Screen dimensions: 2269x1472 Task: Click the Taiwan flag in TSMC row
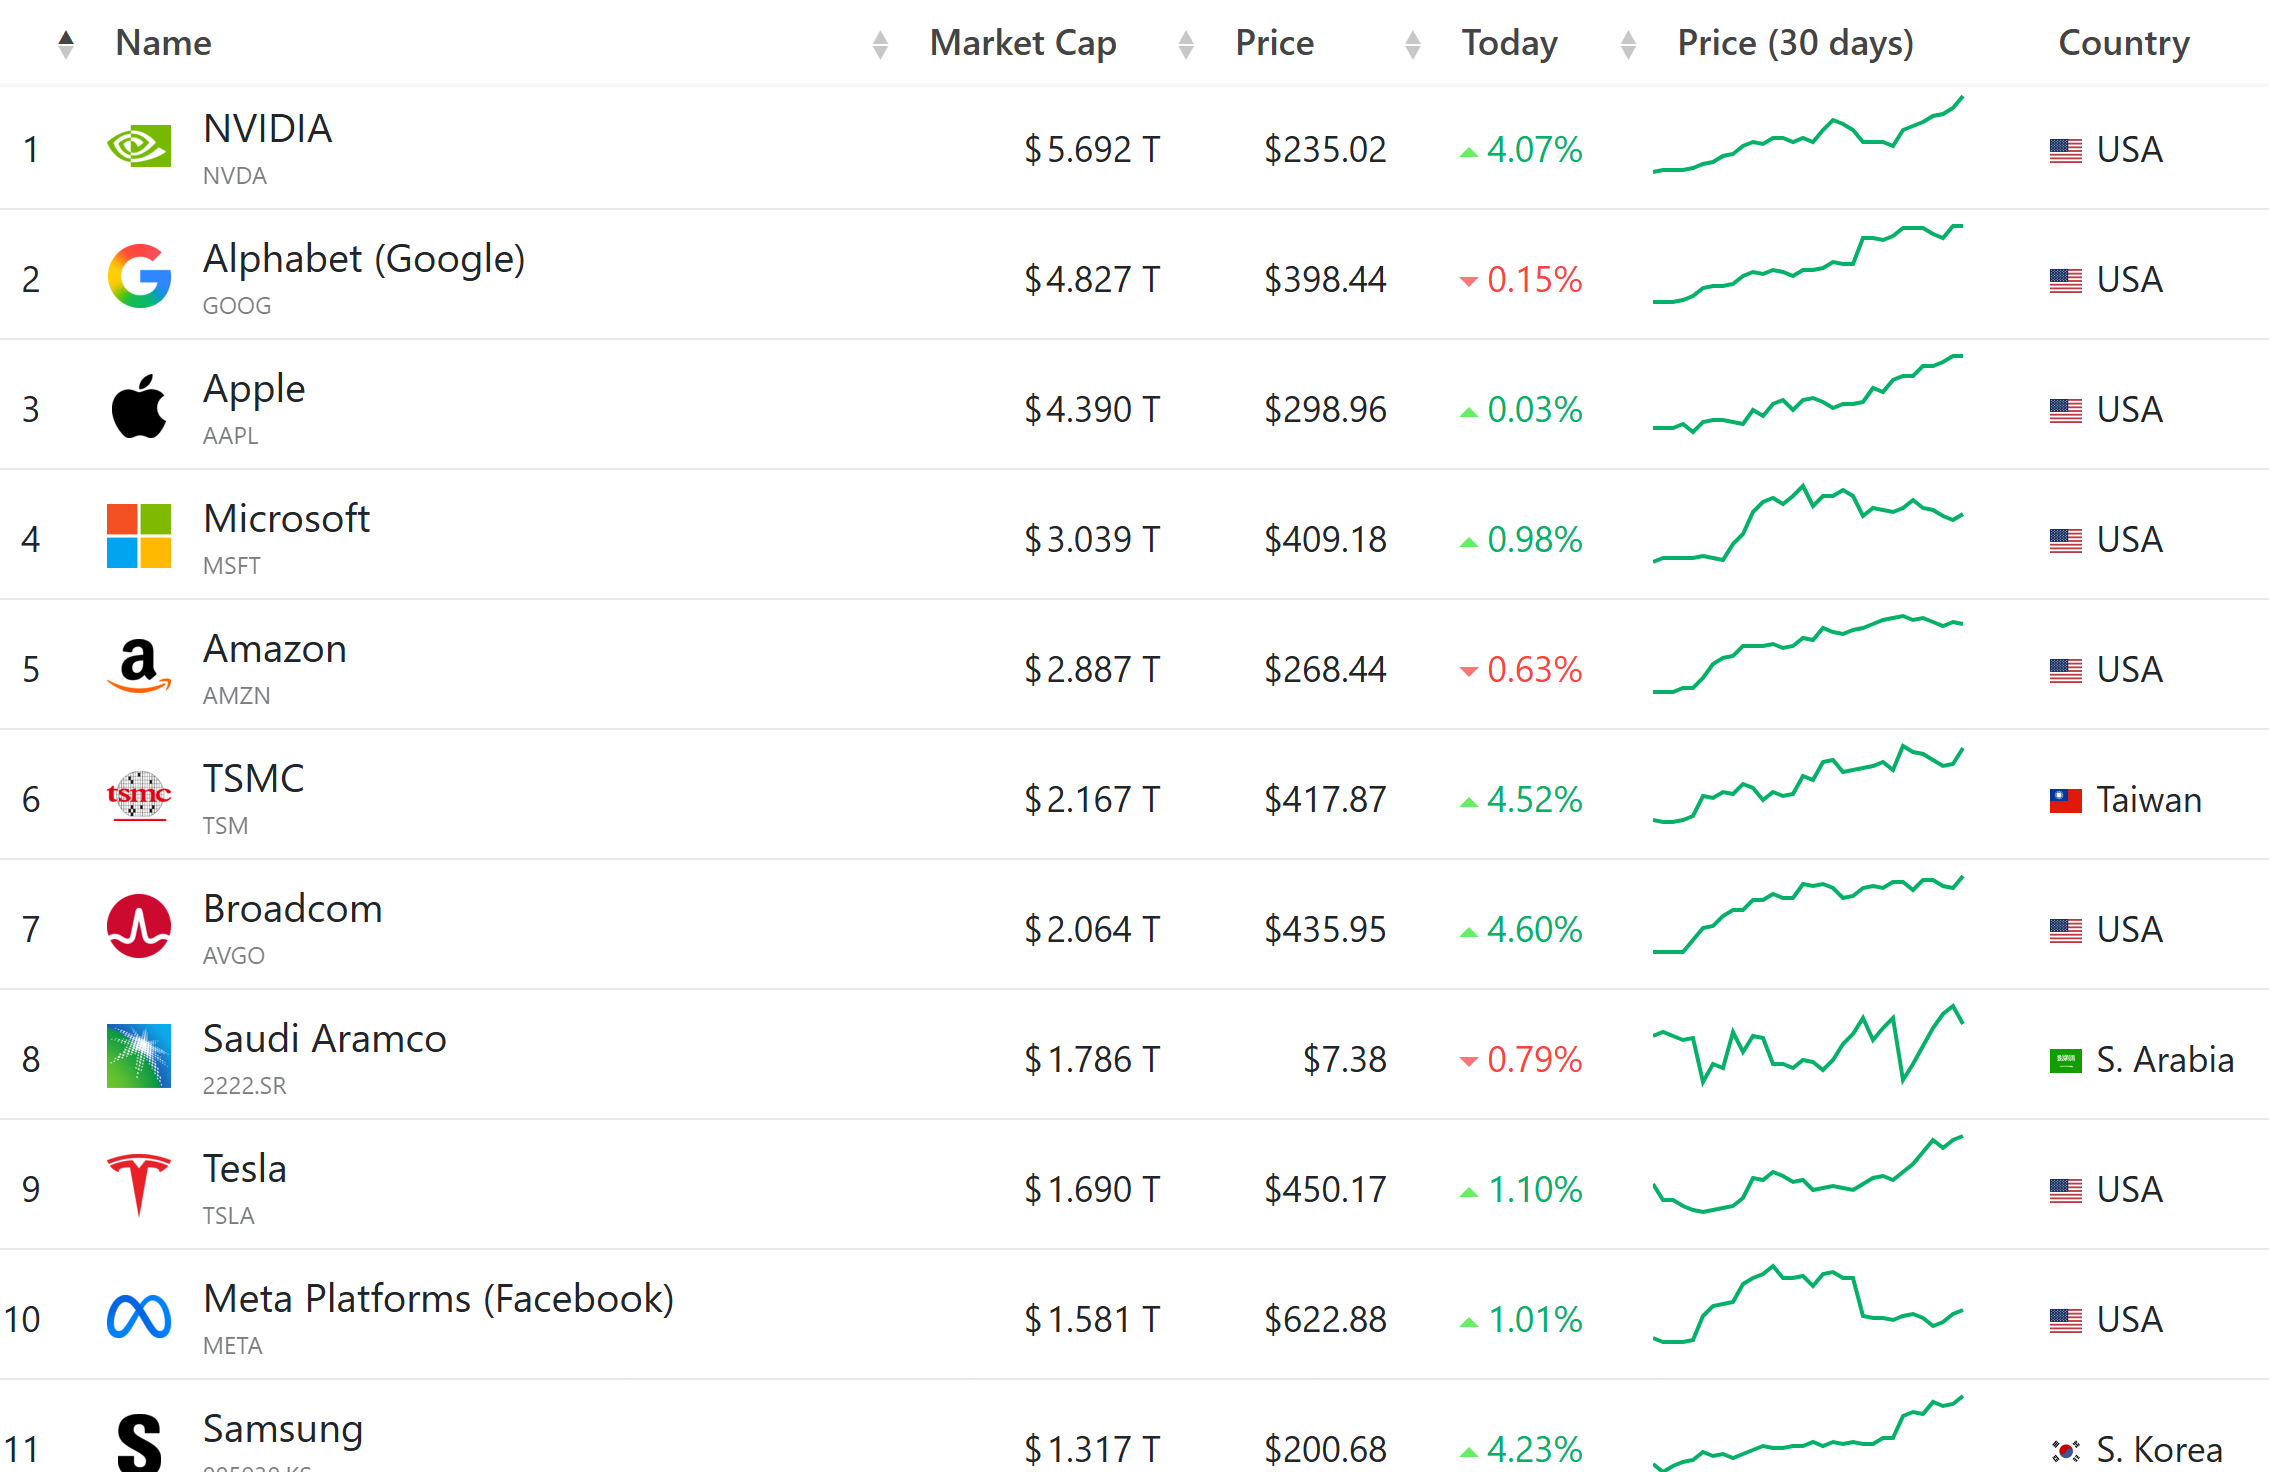[2066, 800]
